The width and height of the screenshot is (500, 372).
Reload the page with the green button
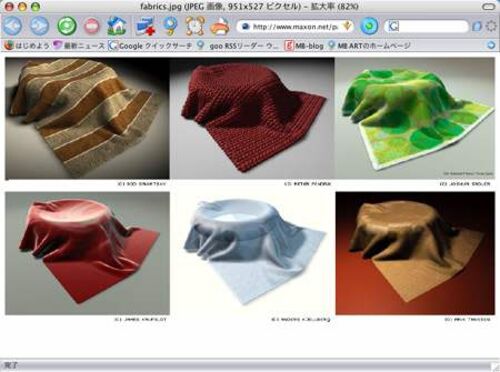67,26
